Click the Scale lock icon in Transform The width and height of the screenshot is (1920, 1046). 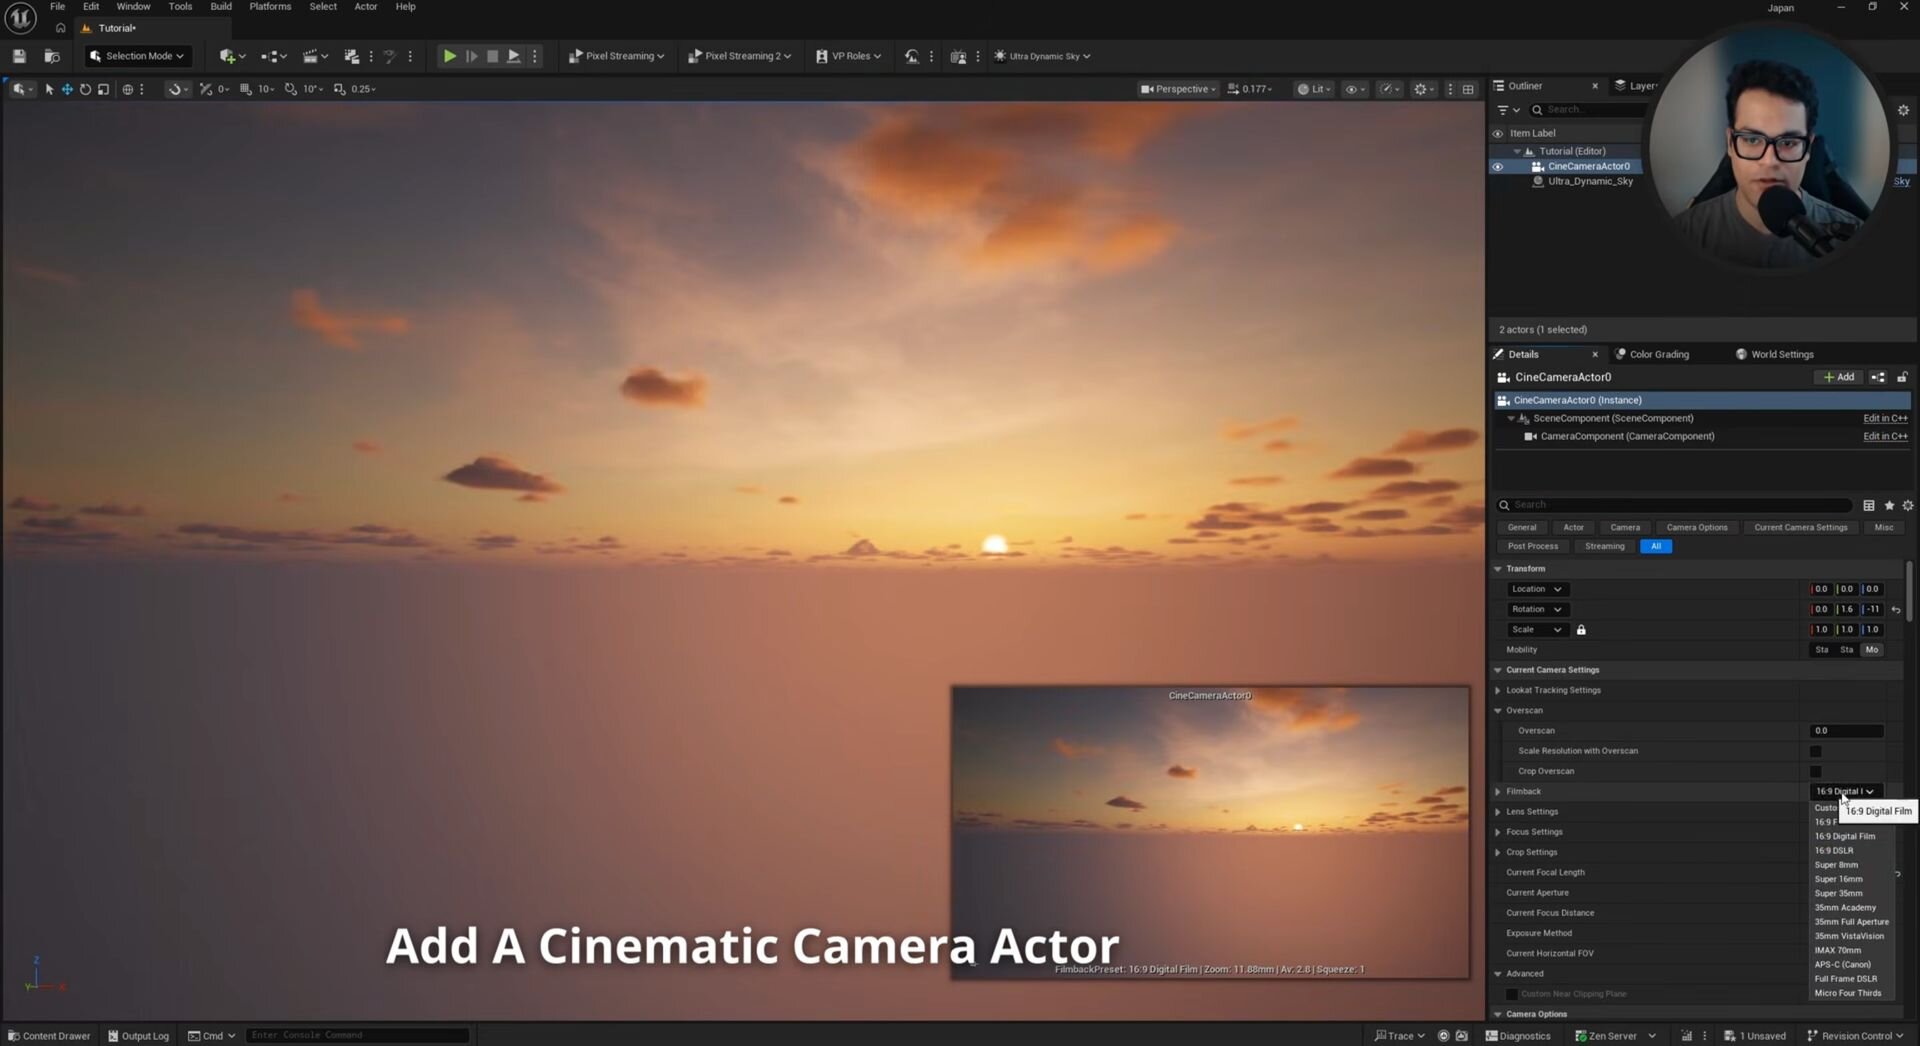point(1581,630)
